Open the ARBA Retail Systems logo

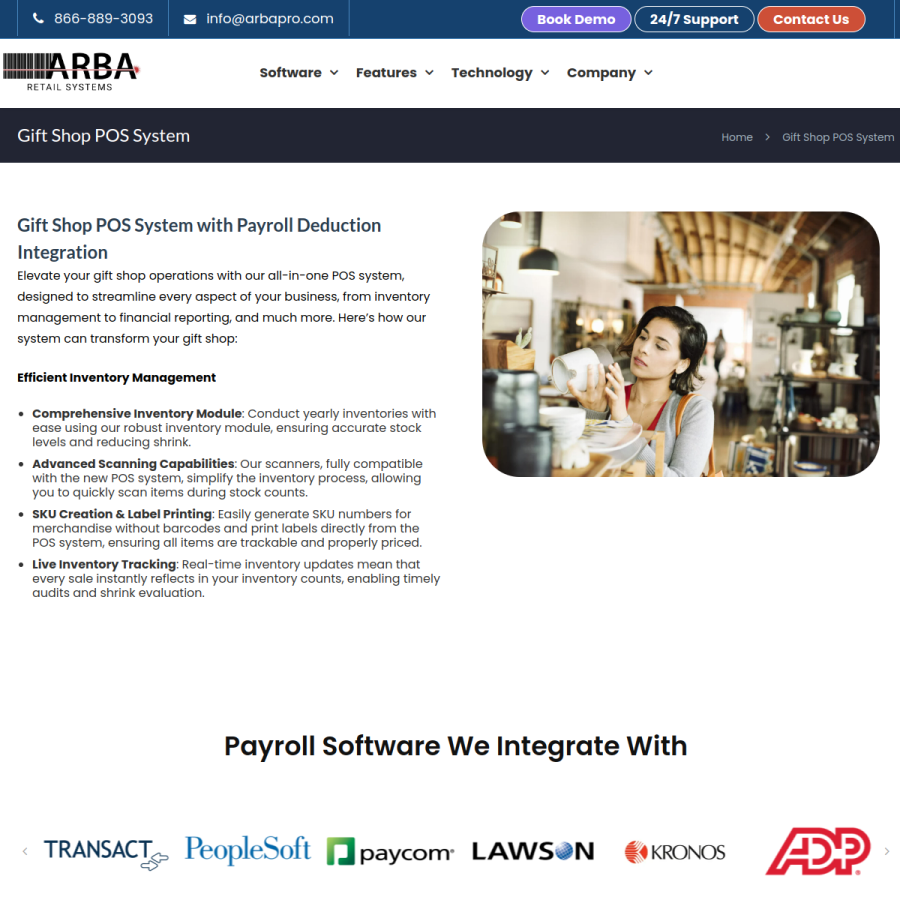(x=71, y=72)
